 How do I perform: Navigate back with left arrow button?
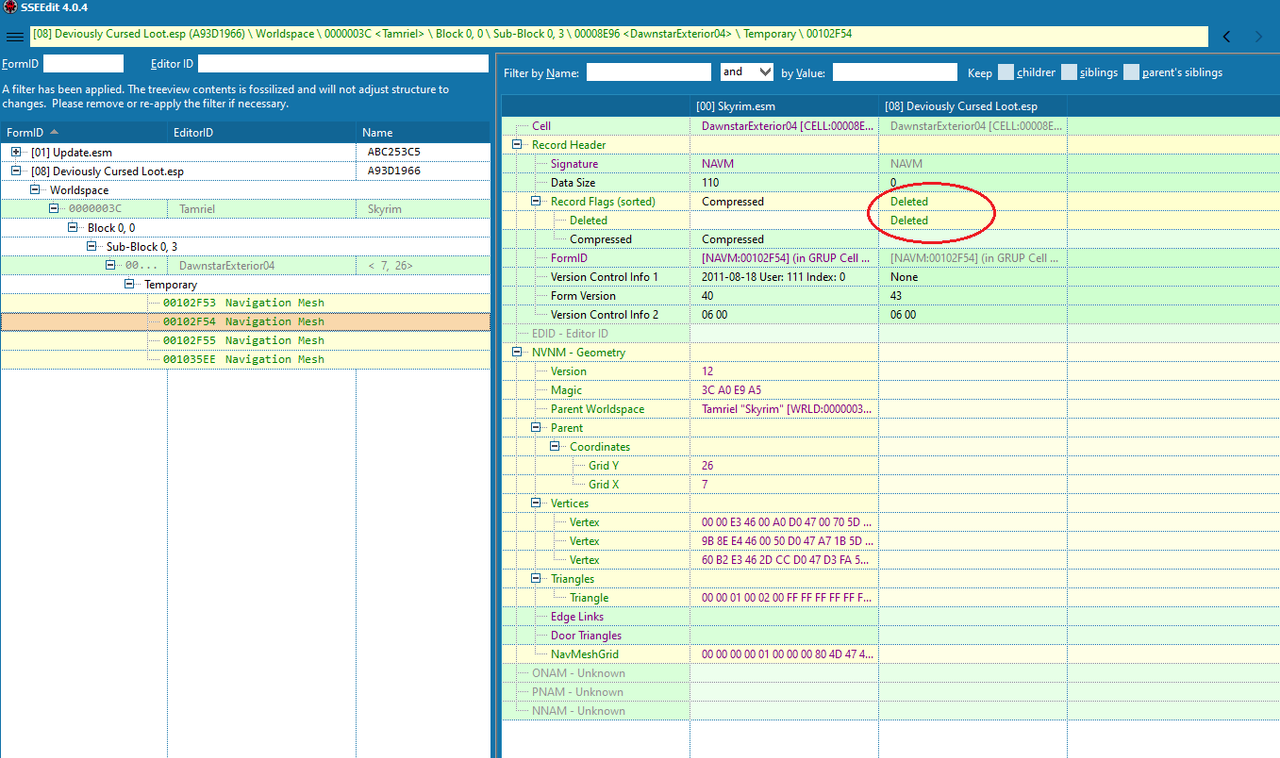tap(1227, 37)
